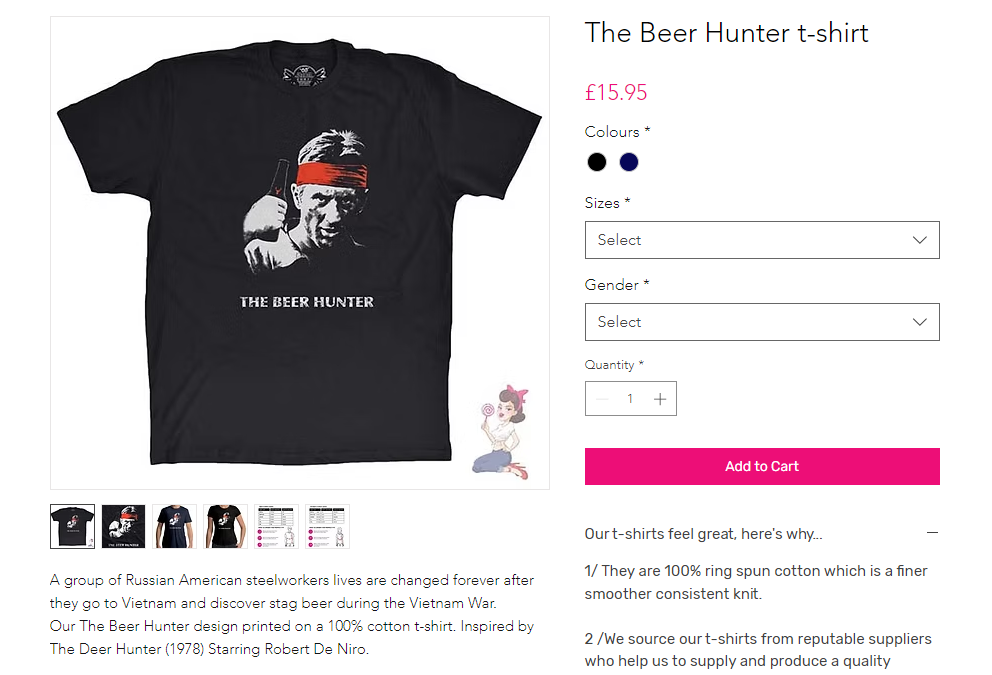Open the first size chart thumbnail
The width and height of the screenshot is (992, 675).
coord(277,526)
